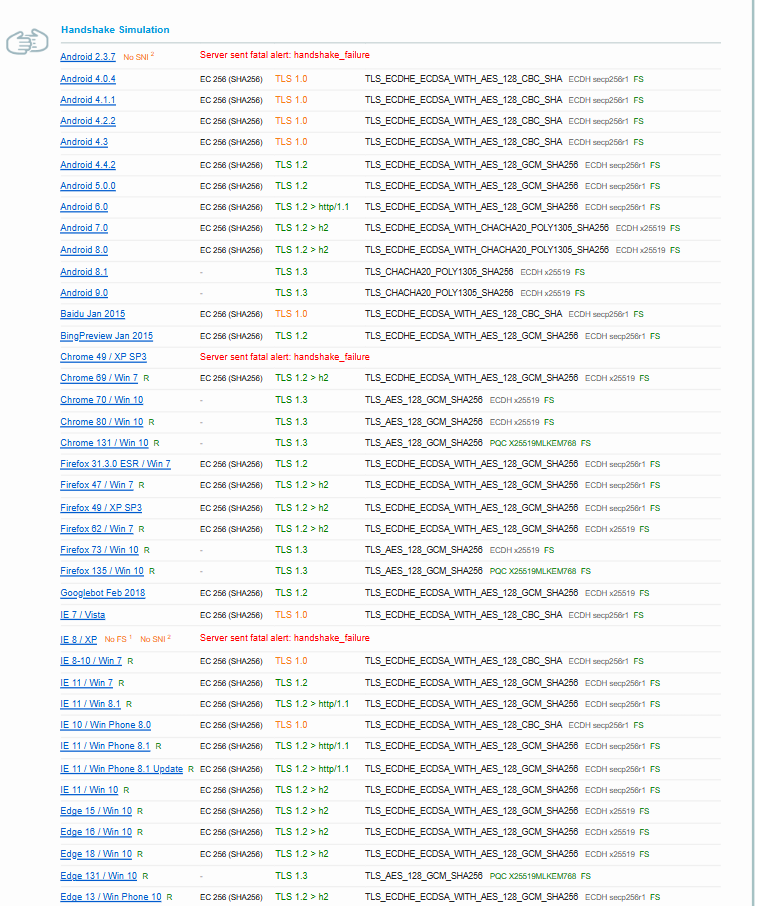Open the Chrome 70 / Win 10 link
767x906 pixels.
click(102, 400)
